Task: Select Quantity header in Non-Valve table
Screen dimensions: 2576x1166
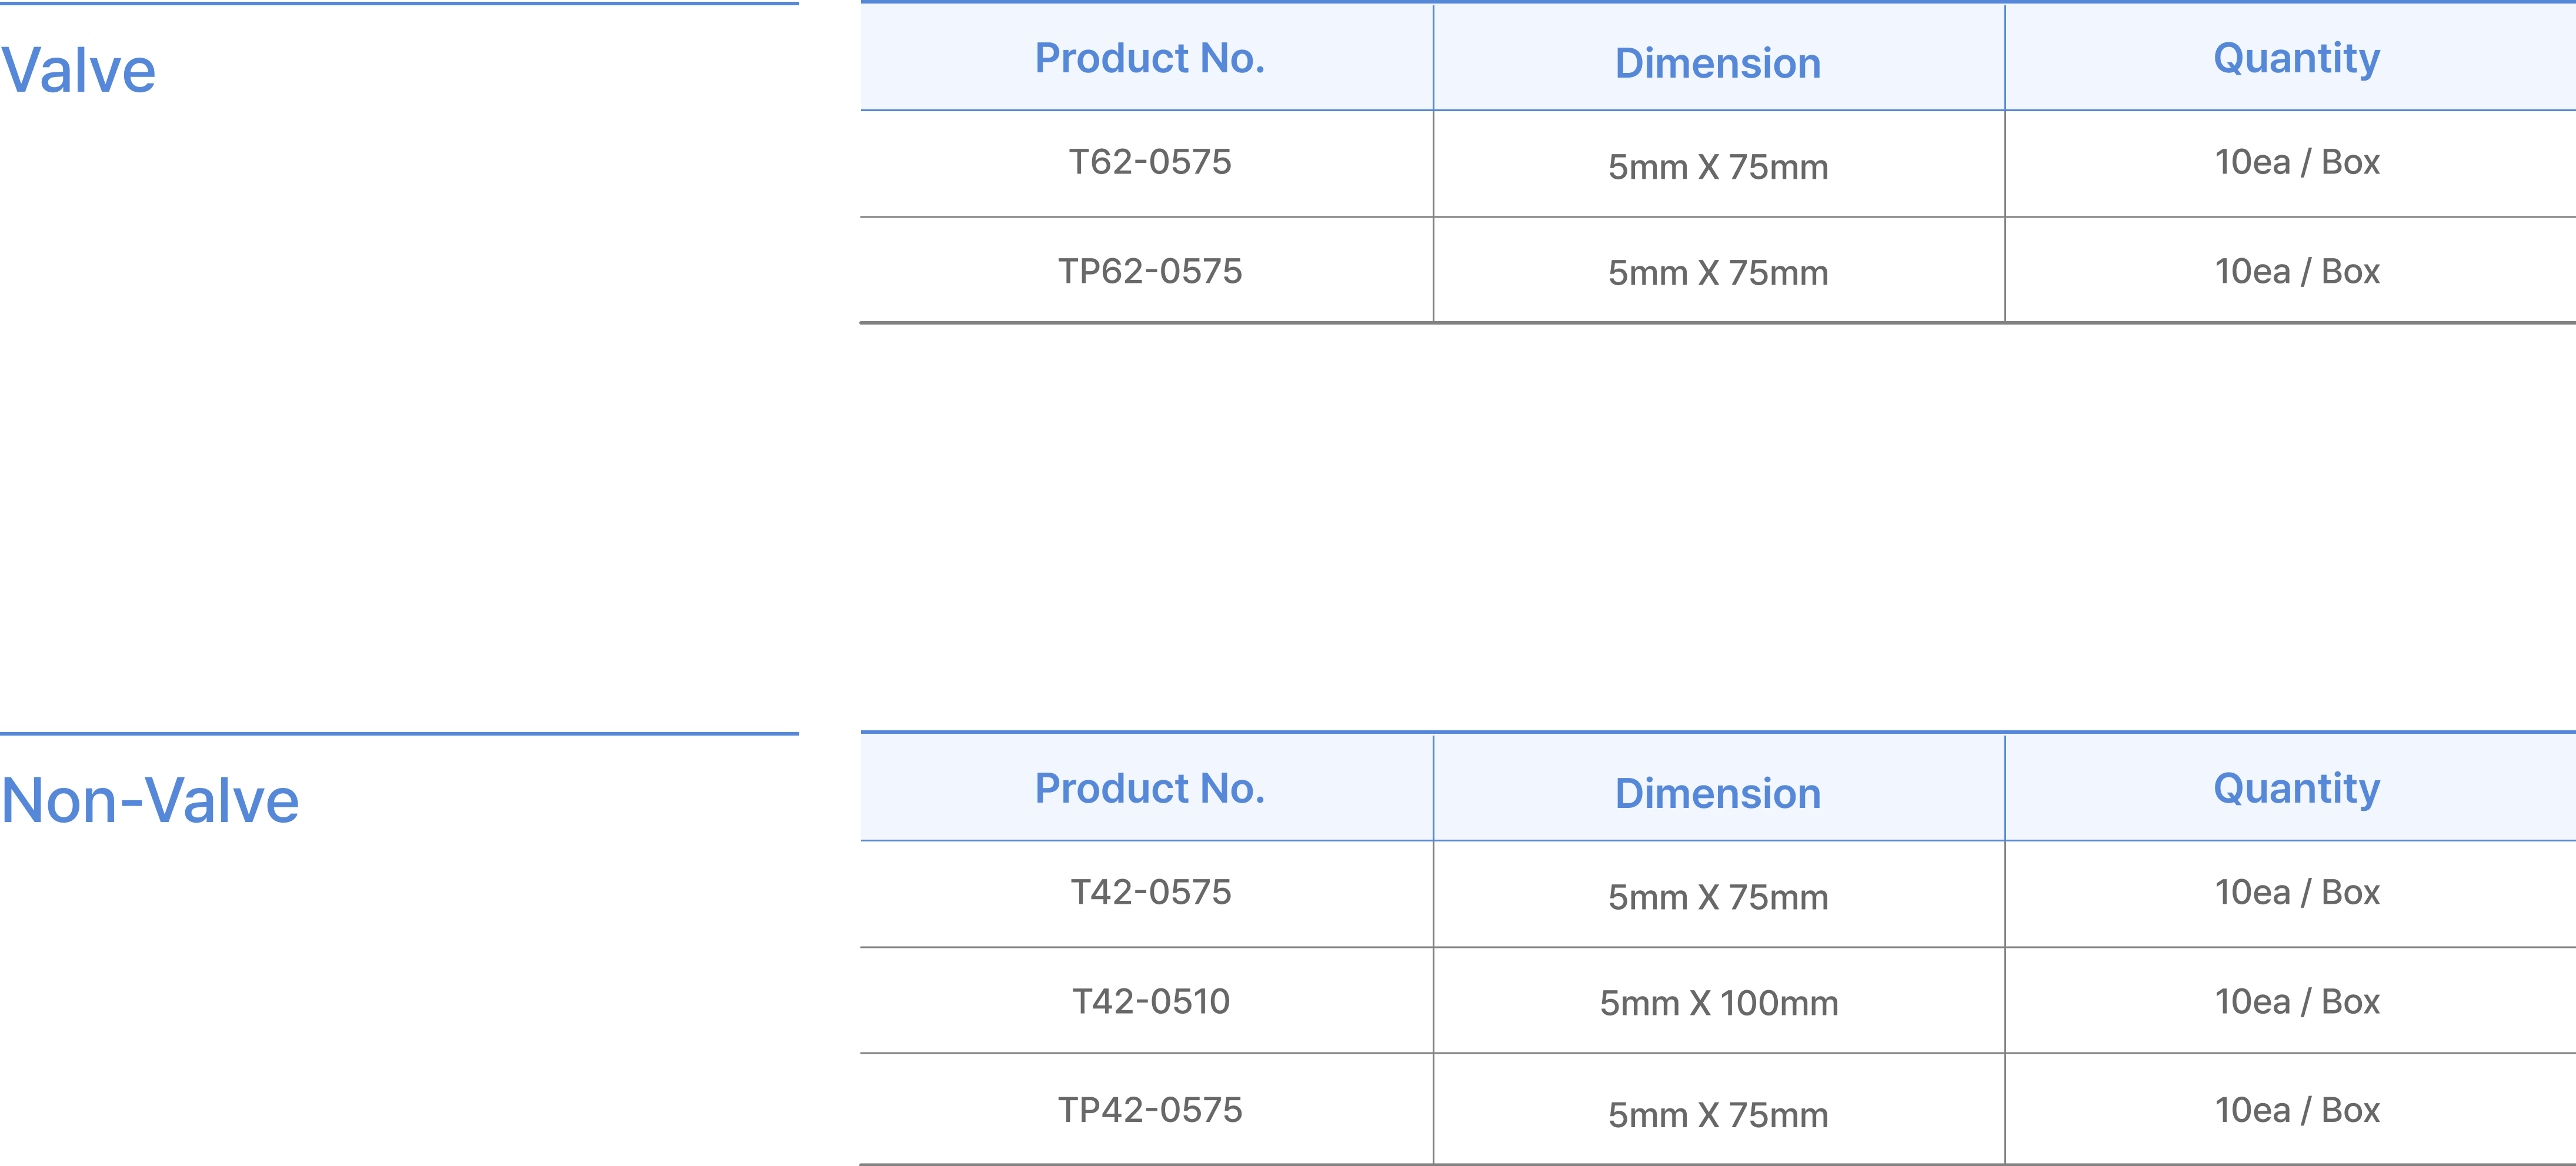Action: click(x=2296, y=789)
